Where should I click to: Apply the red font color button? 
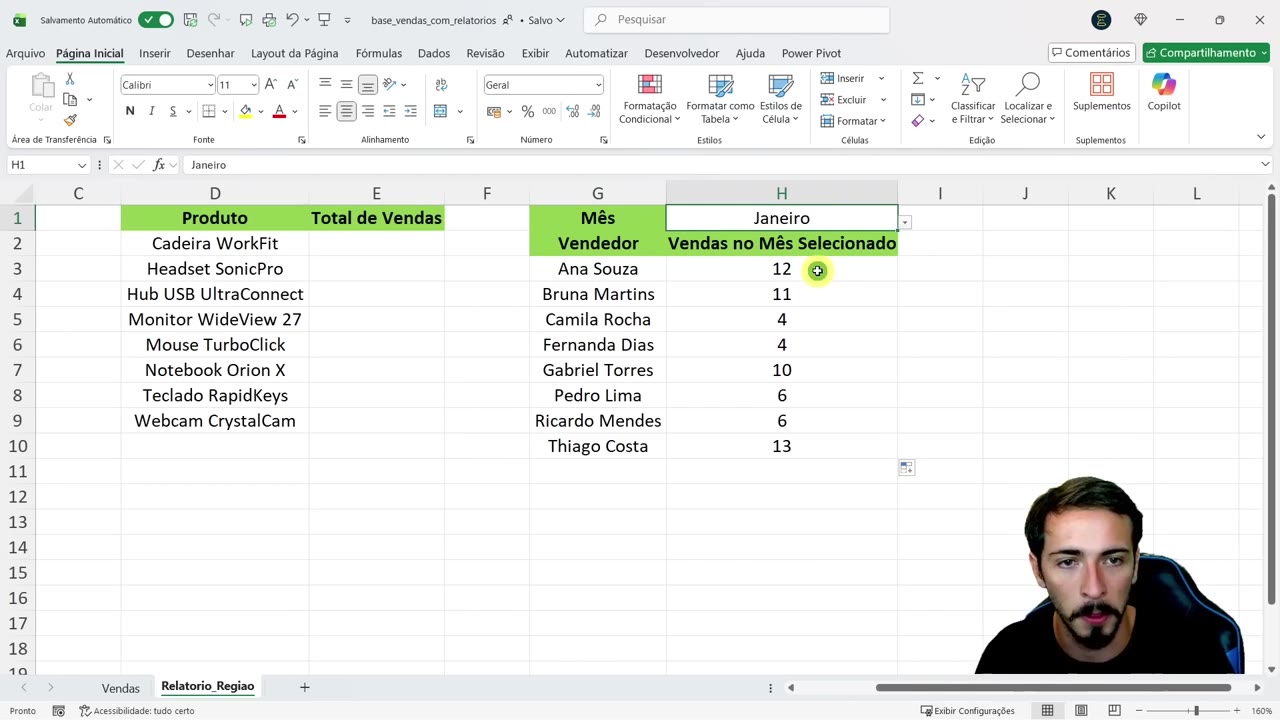coord(279,111)
